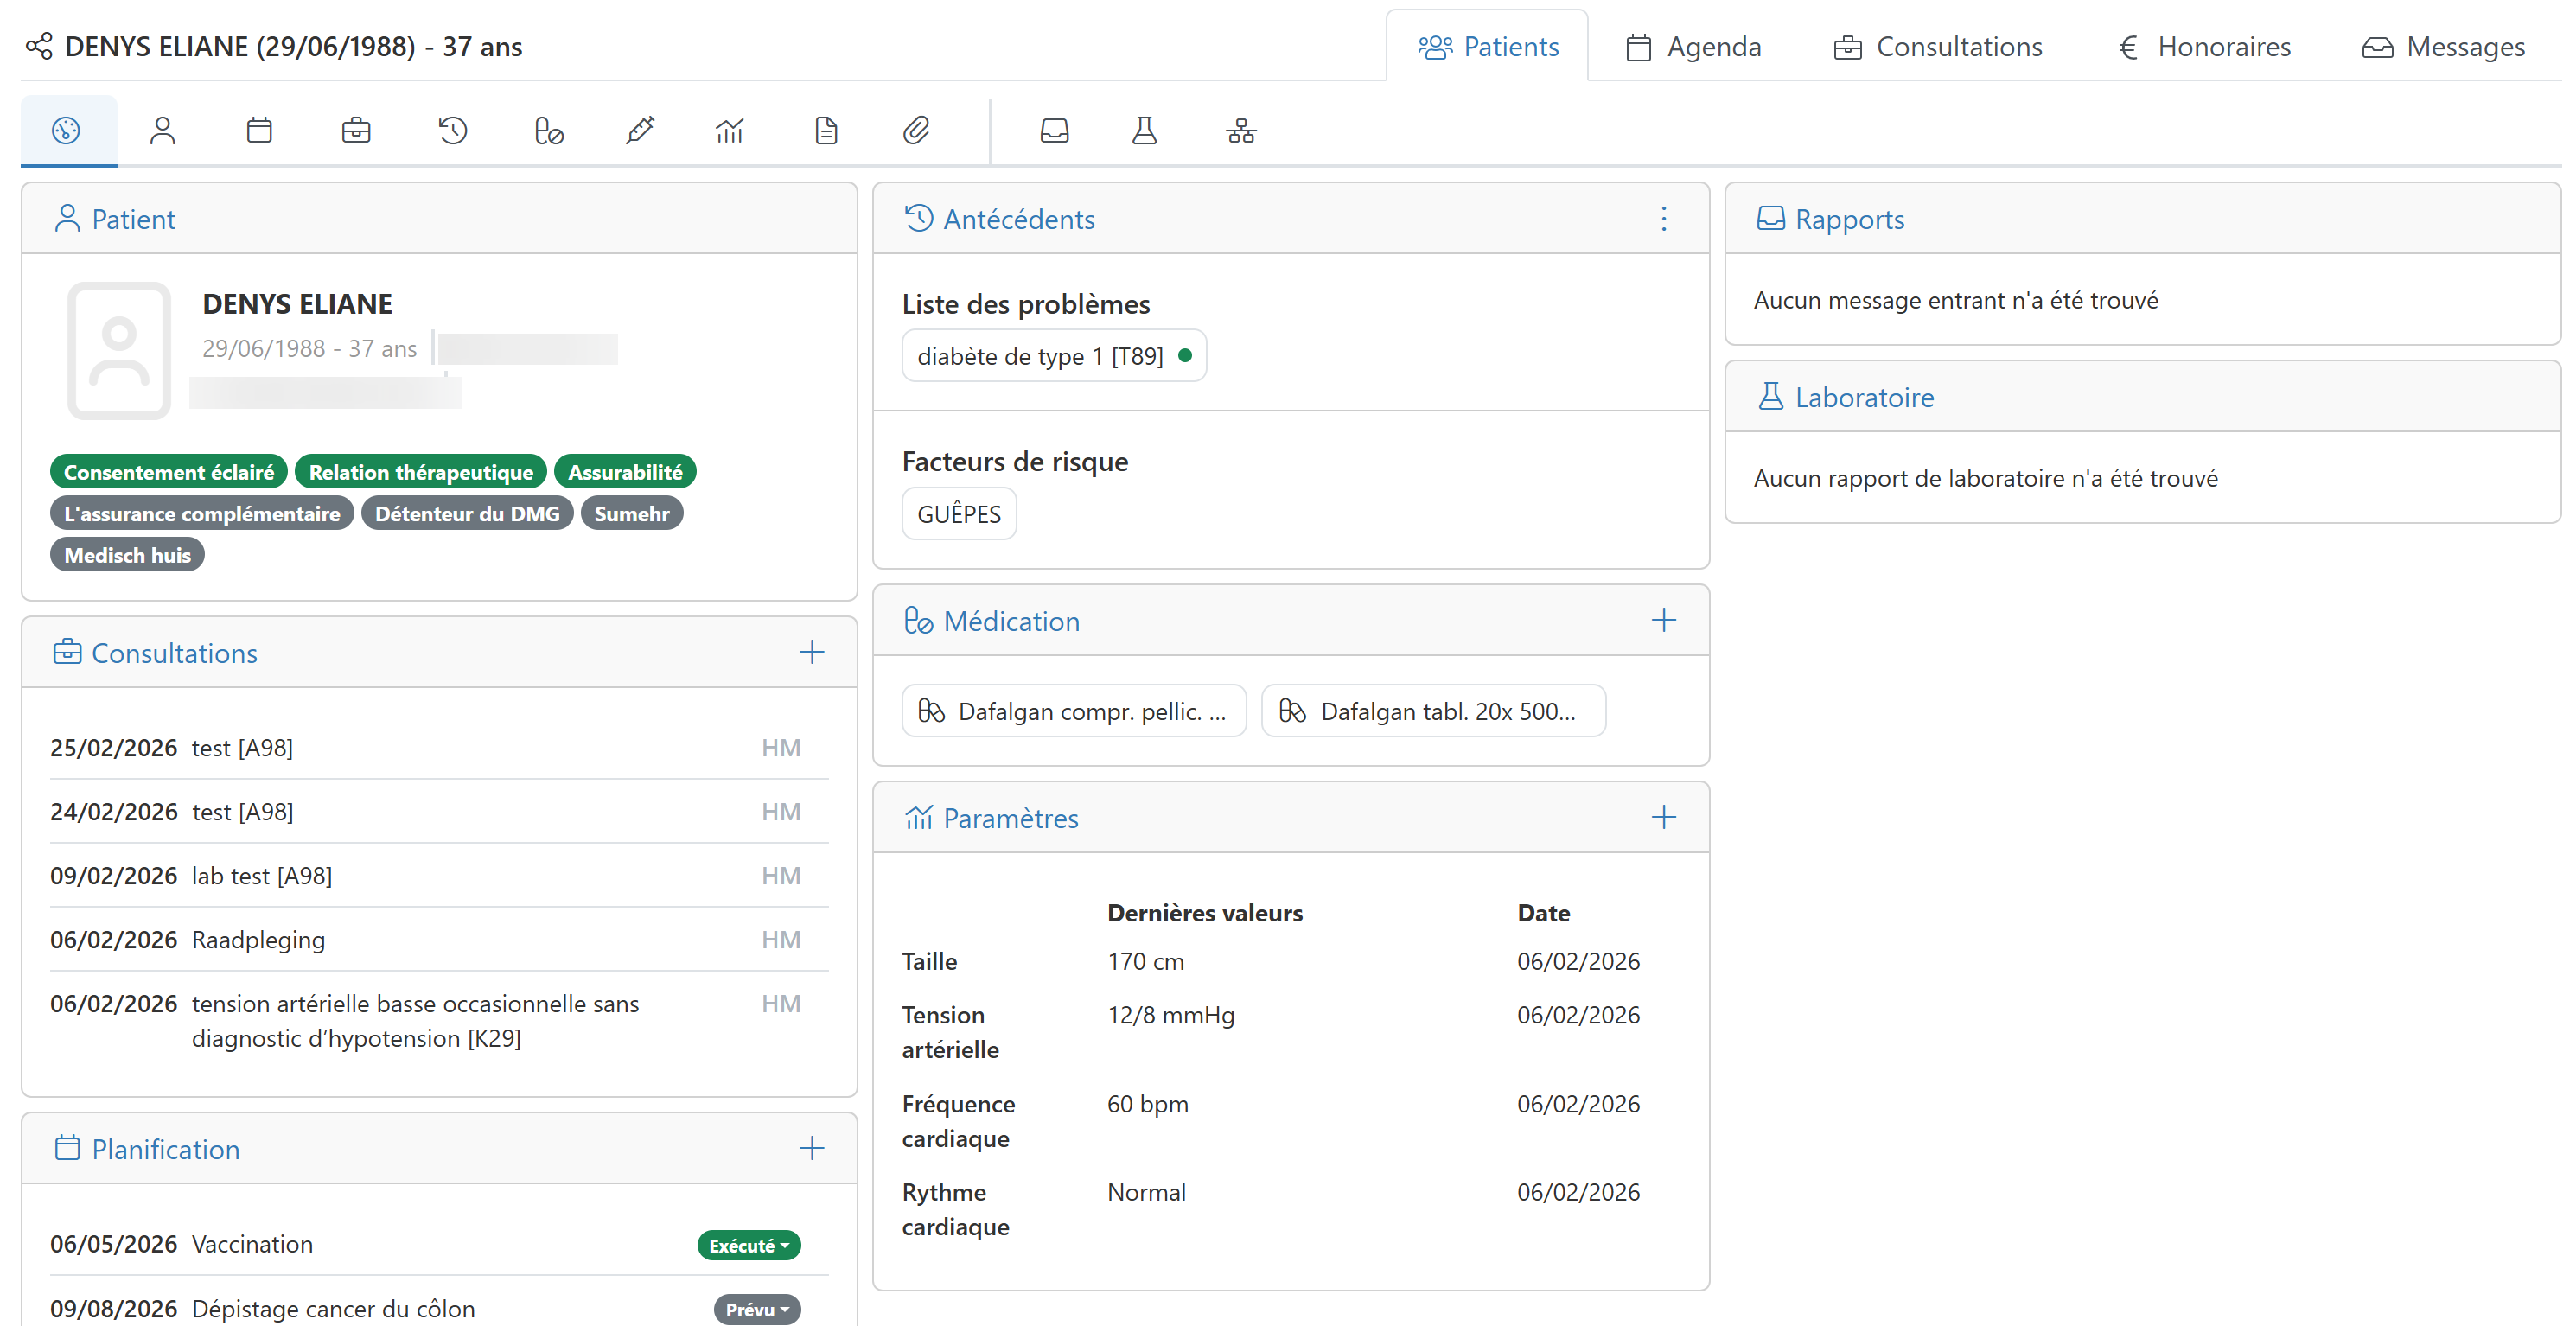
Task: Open the Prévu status dropdown
Action: click(757, 1309)
